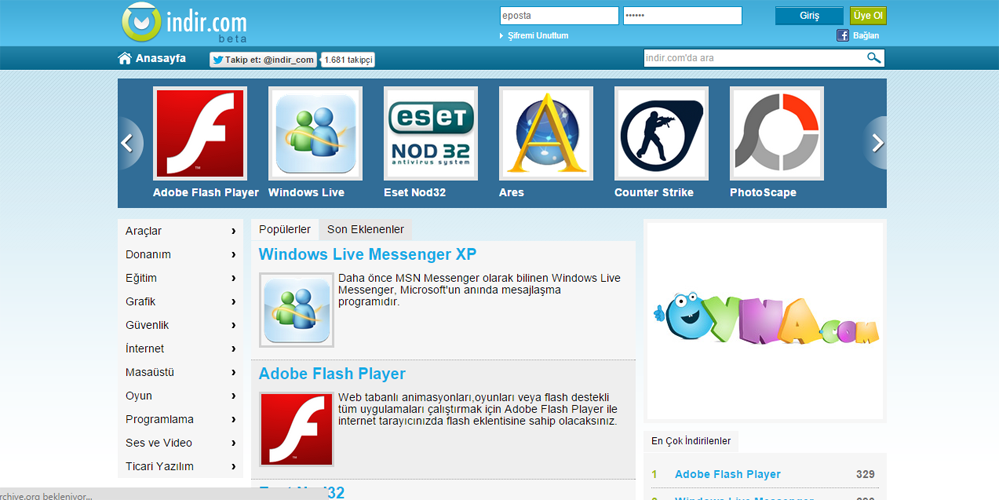Switch to the Son Eklenenler tab
Viewport: 999px width, 500px height.
click(365, 230)
